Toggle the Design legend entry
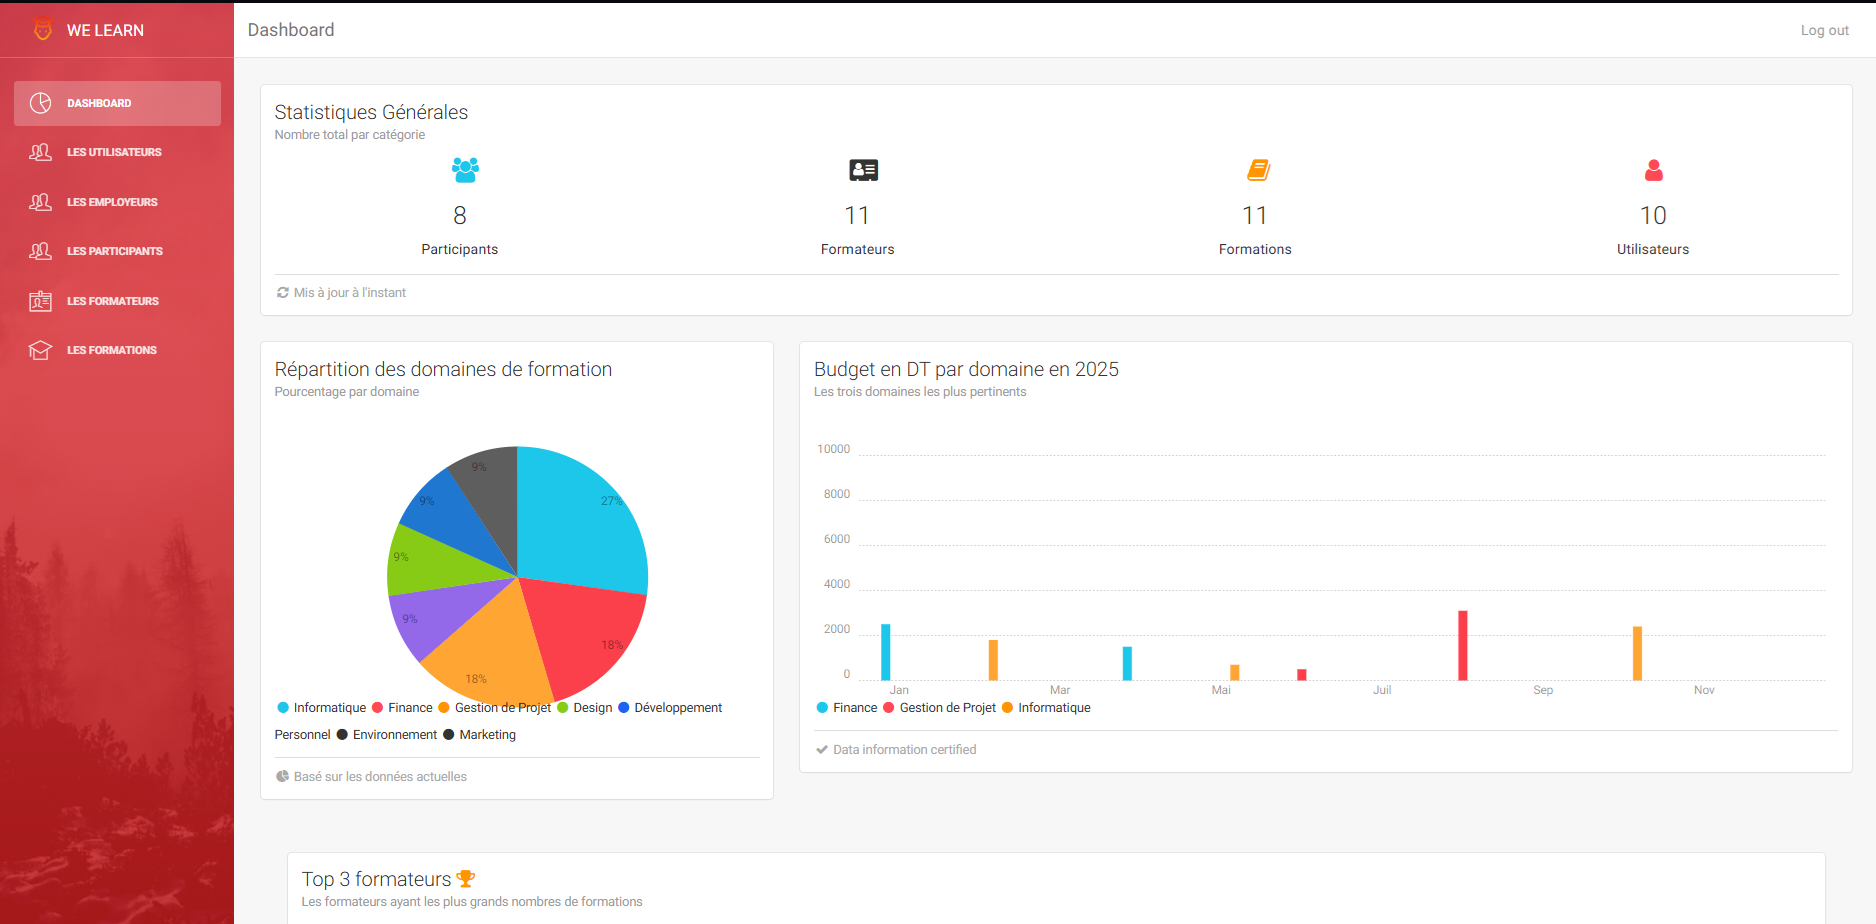The width and height of the screenshot is (1876, 924). pyautogui.click(x=584, y=708)
